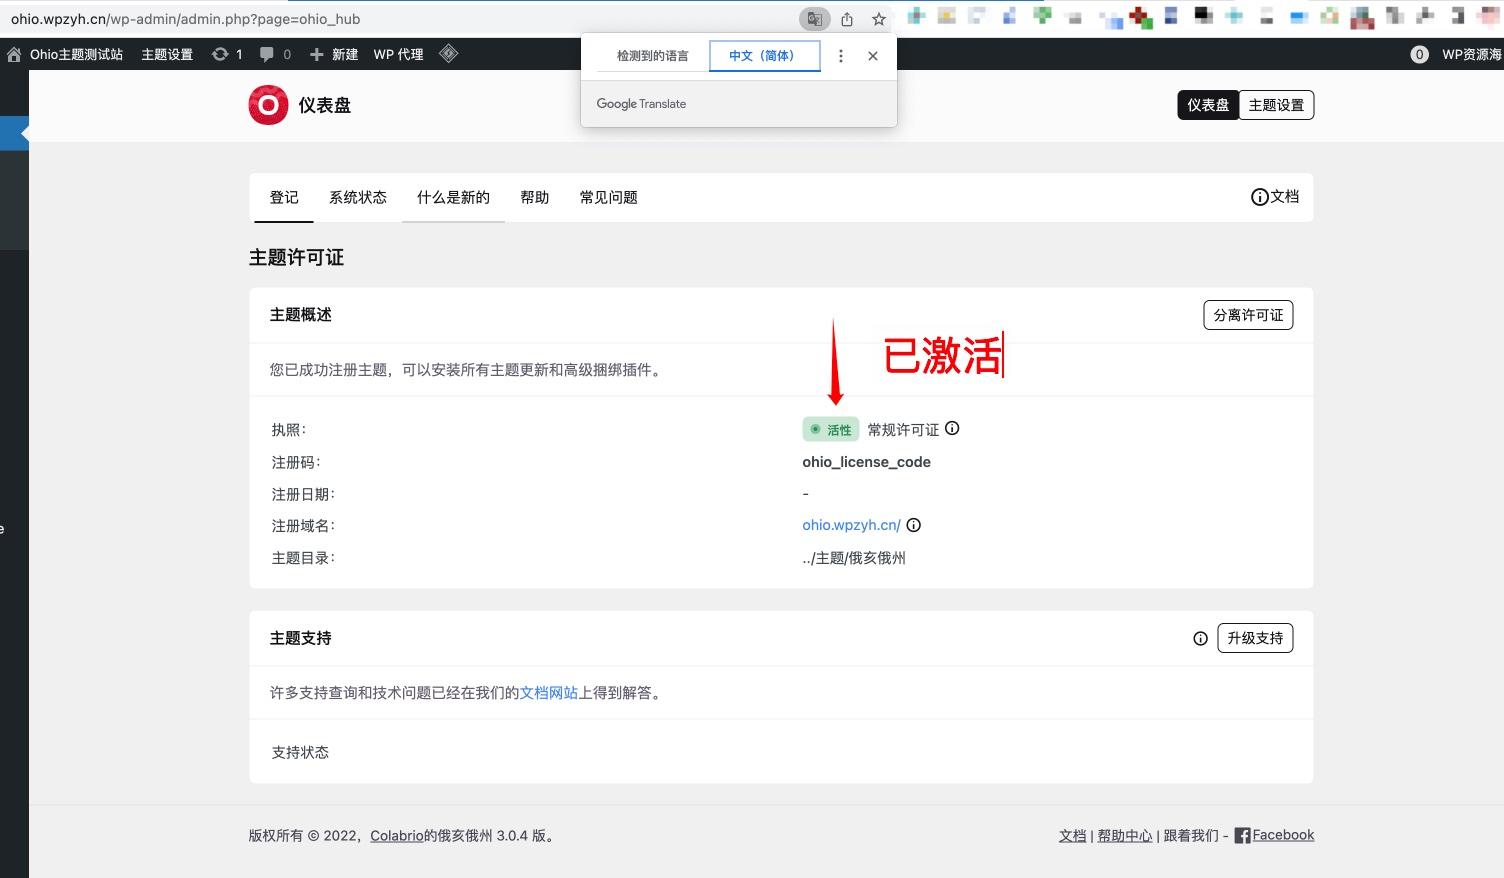Close the Google Translate popup

[873, 56]
